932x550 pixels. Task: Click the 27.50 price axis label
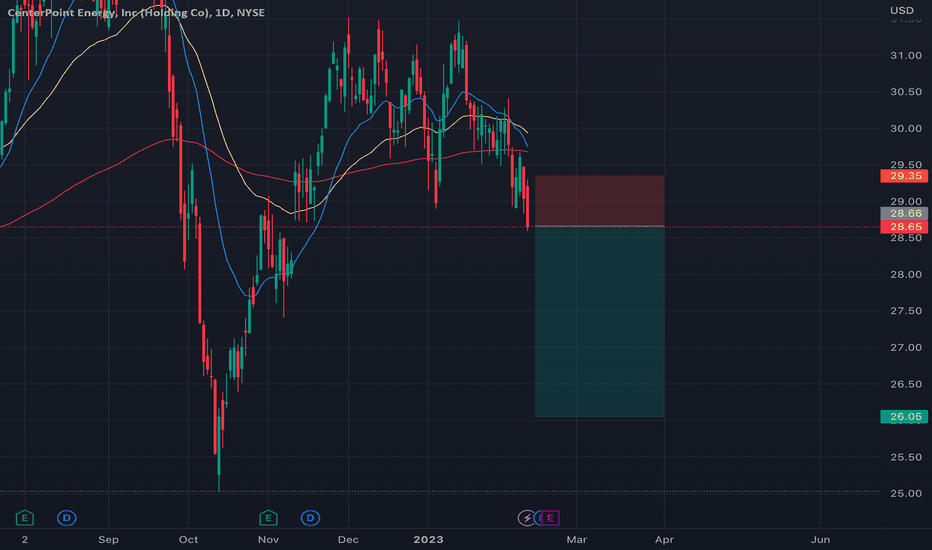906,311
